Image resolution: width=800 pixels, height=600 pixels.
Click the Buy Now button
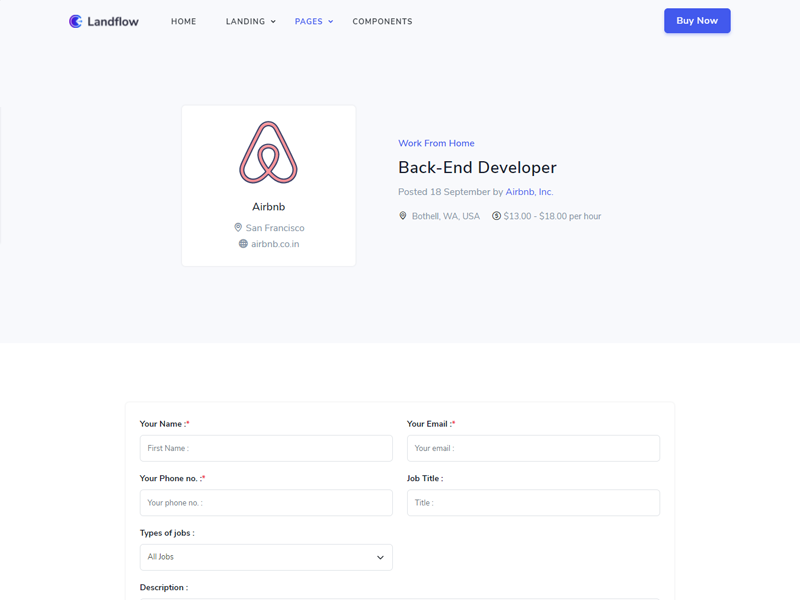point(697,21)
